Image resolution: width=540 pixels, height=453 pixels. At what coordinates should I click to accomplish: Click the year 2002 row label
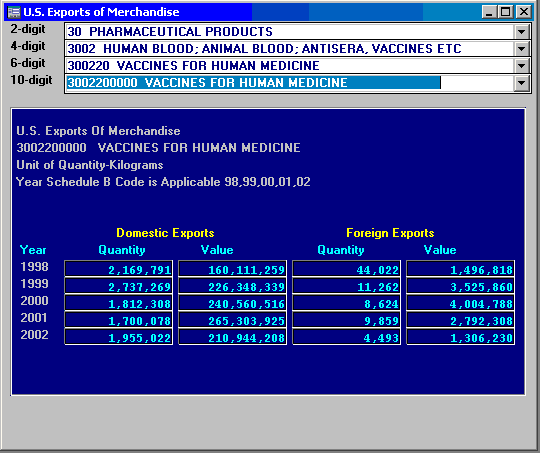(x=34, y=334)
